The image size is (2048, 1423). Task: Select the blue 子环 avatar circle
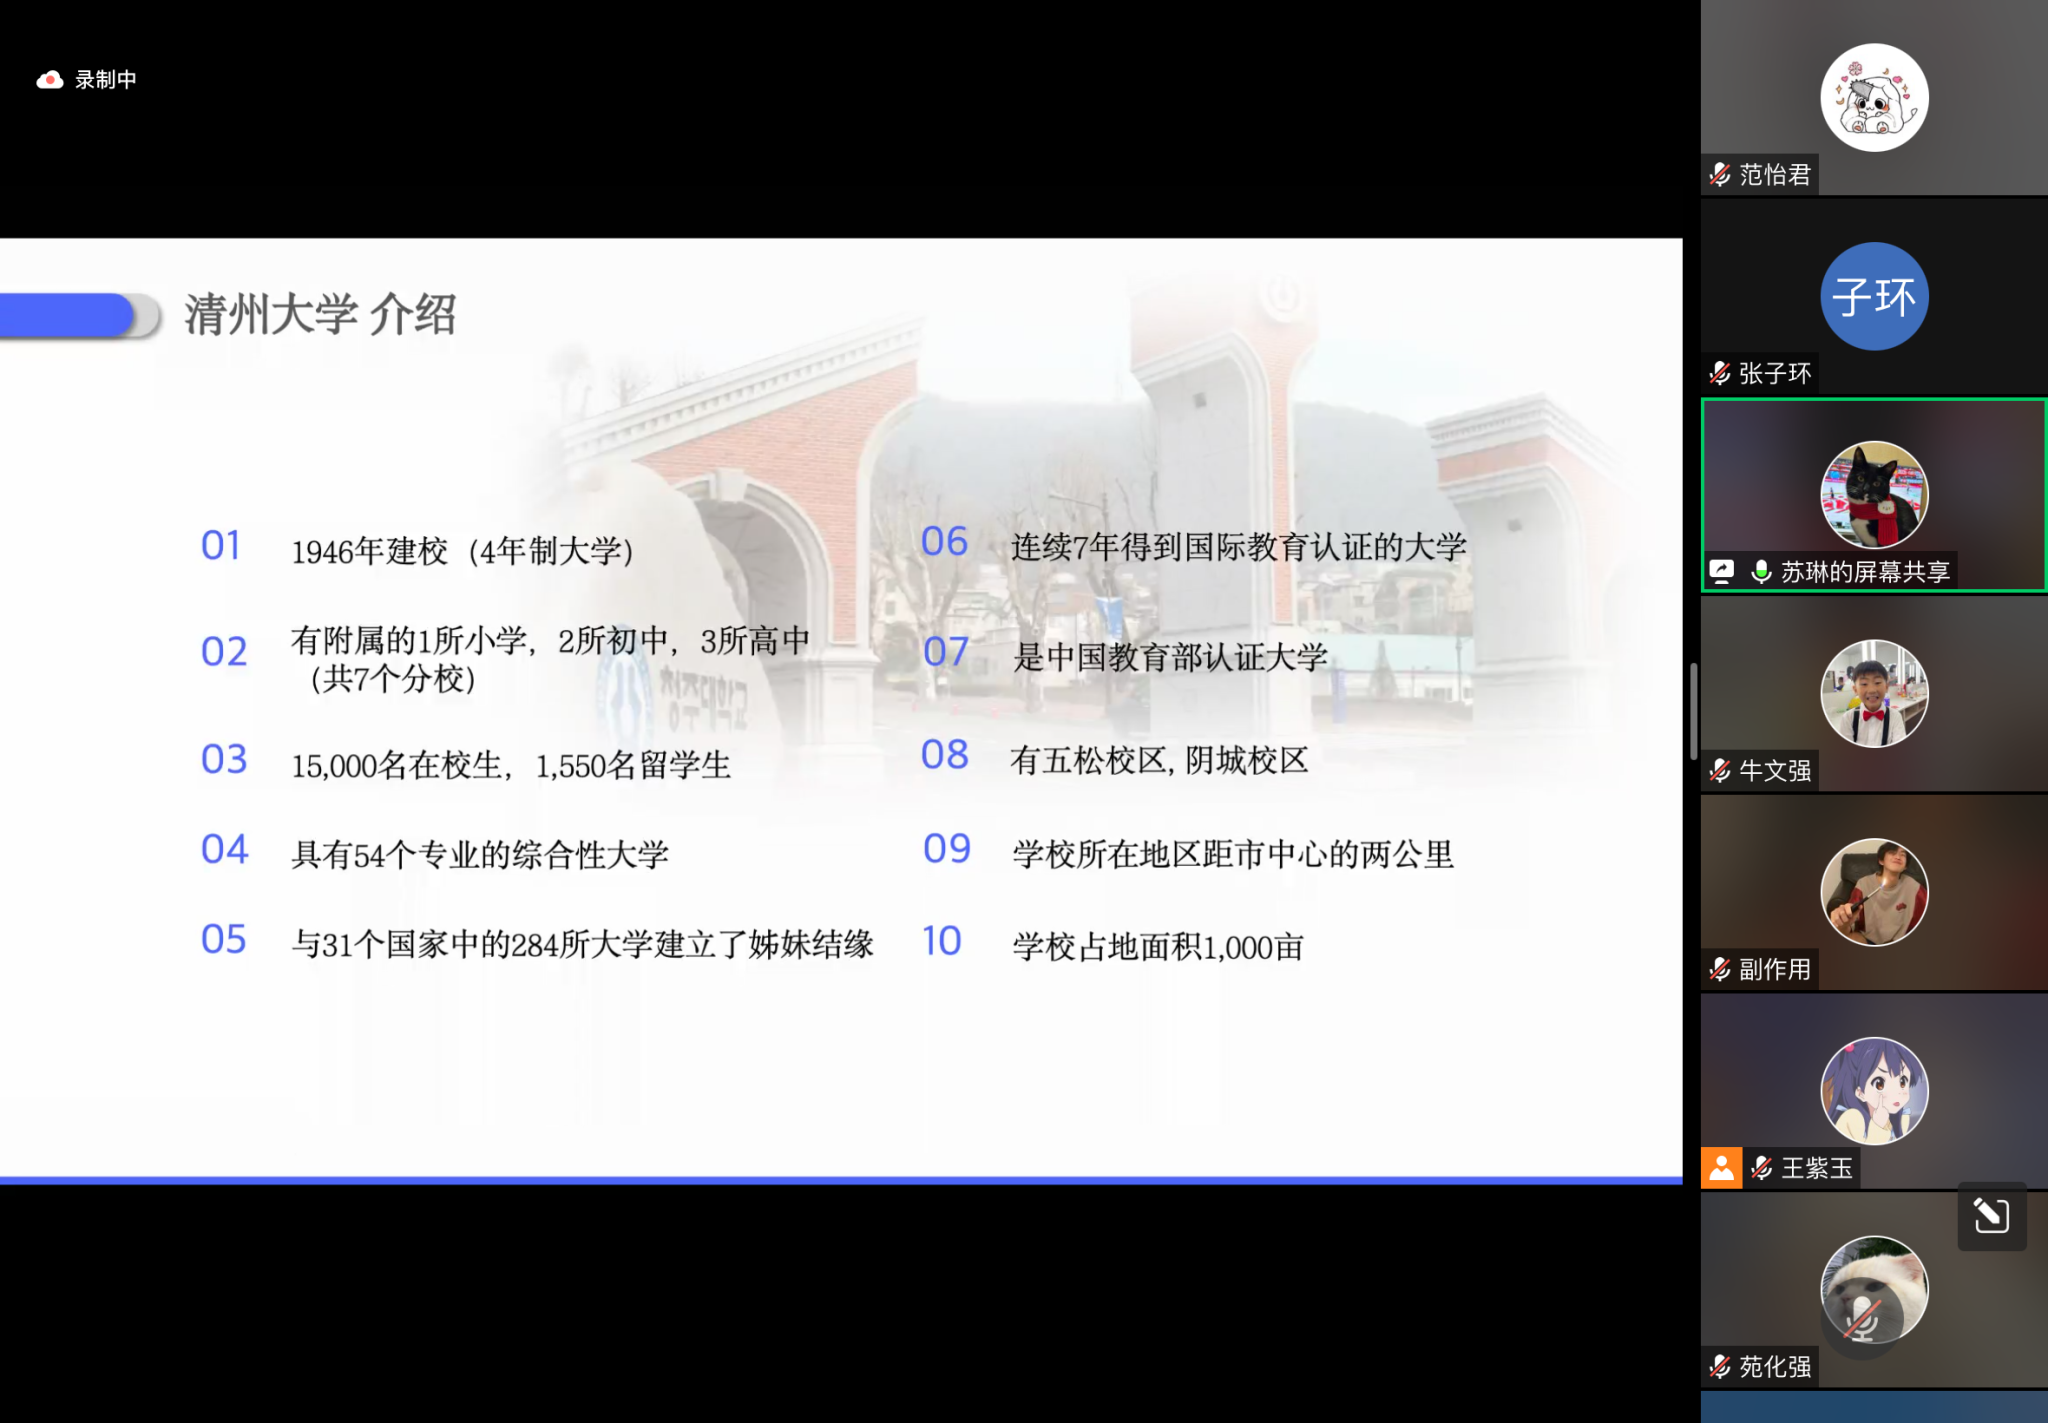1874,296
